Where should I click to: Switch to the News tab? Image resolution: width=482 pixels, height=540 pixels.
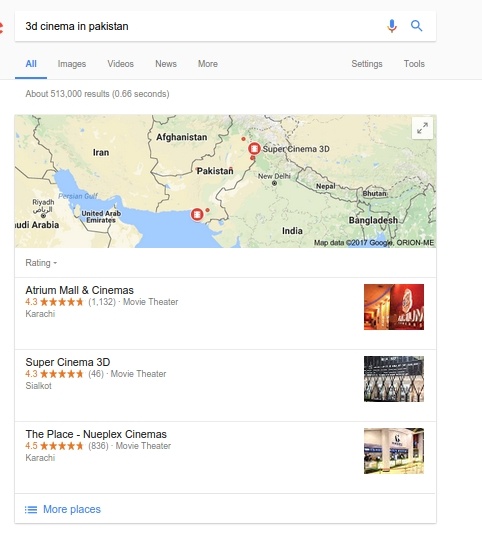click(166, 64)
